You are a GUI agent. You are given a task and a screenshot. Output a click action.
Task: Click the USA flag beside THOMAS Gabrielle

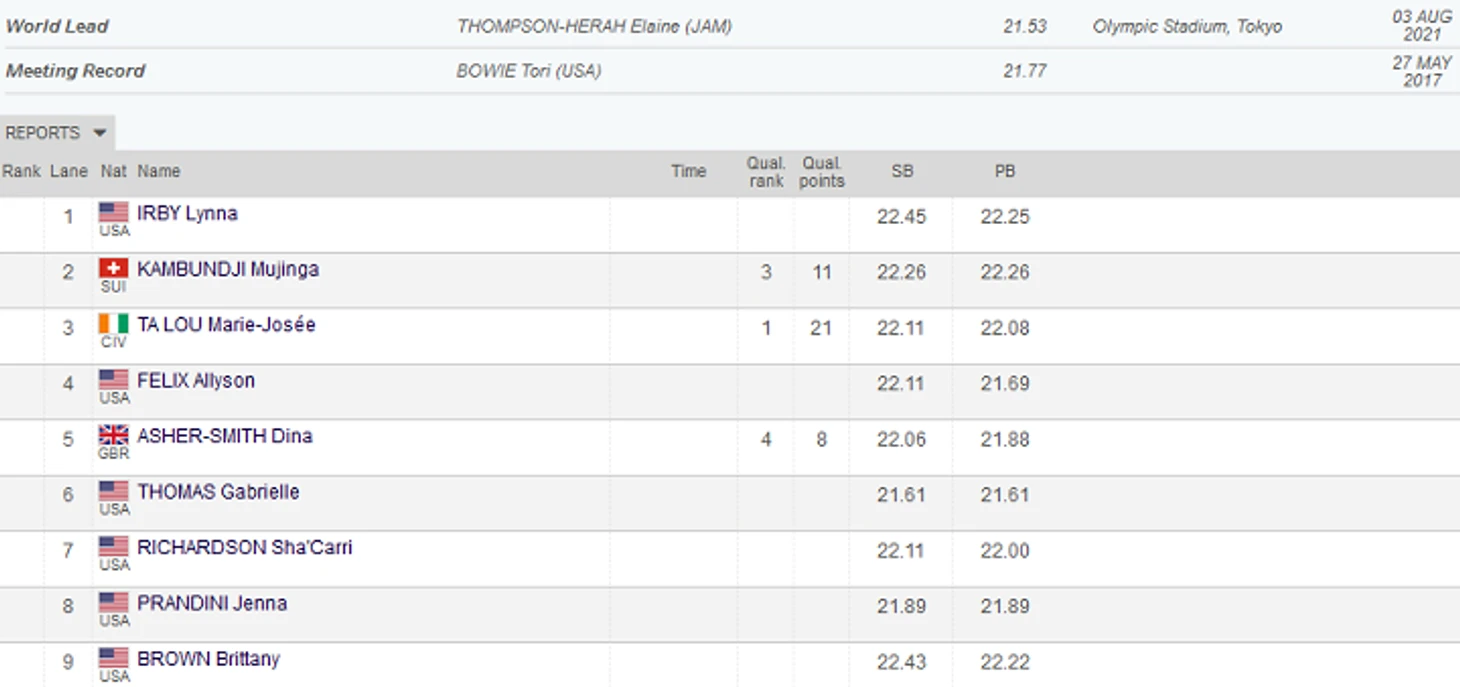point(114,491)
